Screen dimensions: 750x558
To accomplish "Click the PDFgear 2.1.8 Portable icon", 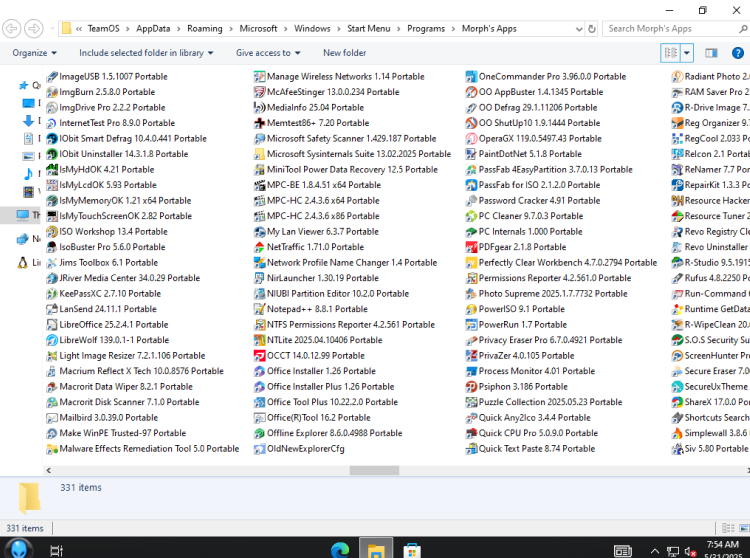I will point(471,247).
